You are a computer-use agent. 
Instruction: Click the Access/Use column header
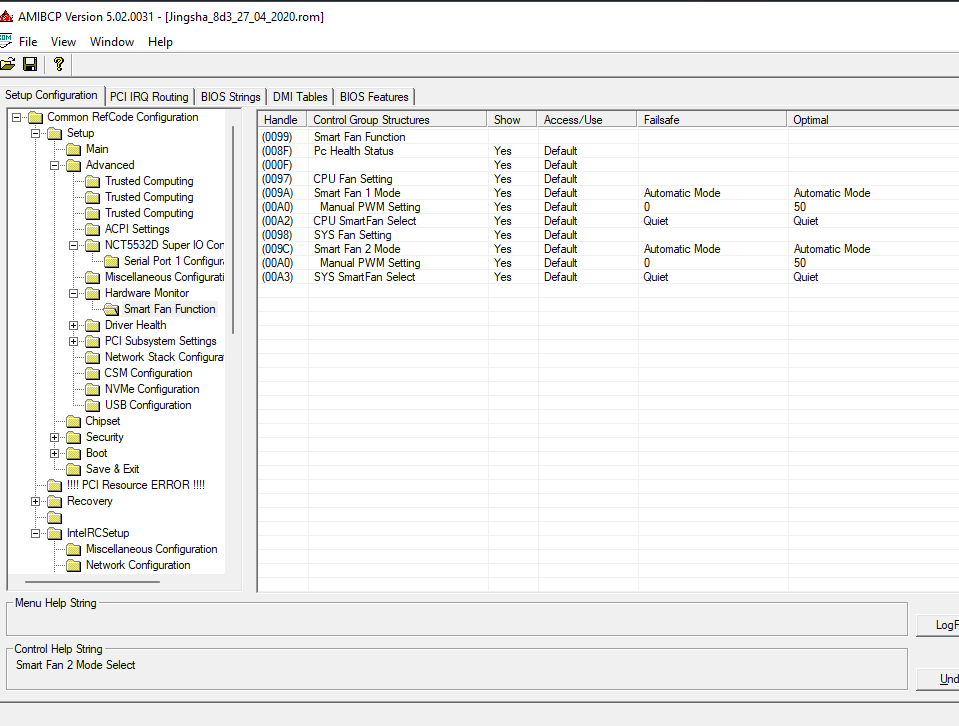pos(587,120)
